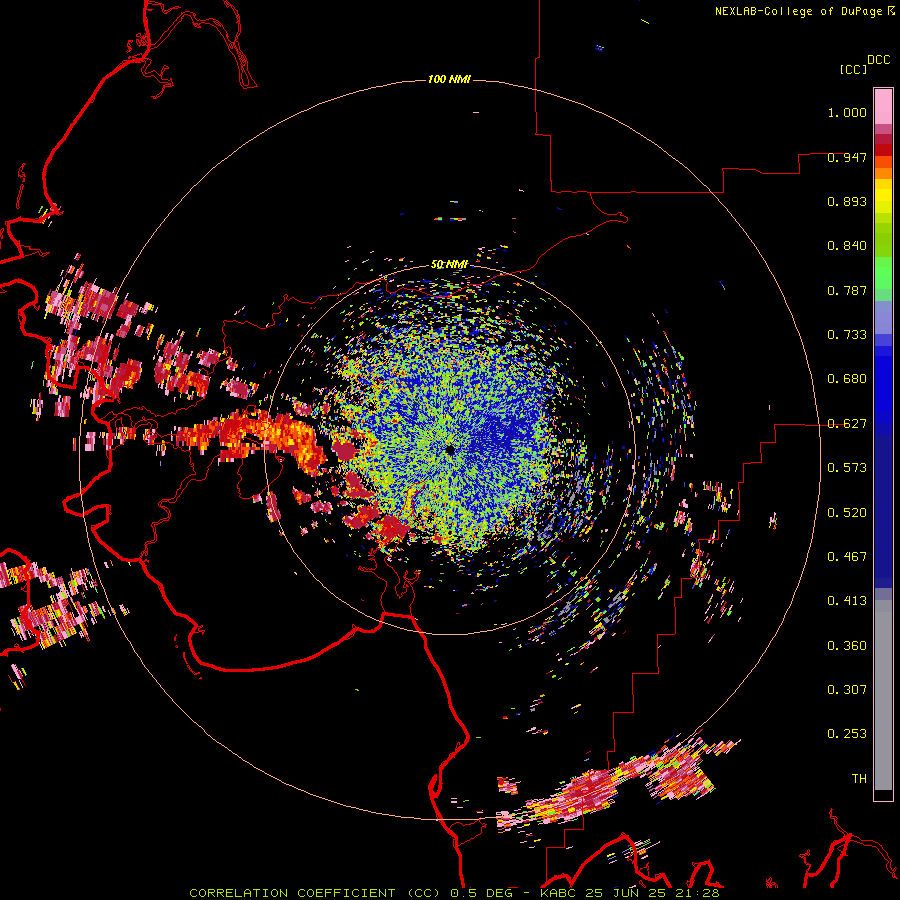This screenshot has height=900, width=900.
Task: Select the 0.947 legend value
Action: click(847, 157)
